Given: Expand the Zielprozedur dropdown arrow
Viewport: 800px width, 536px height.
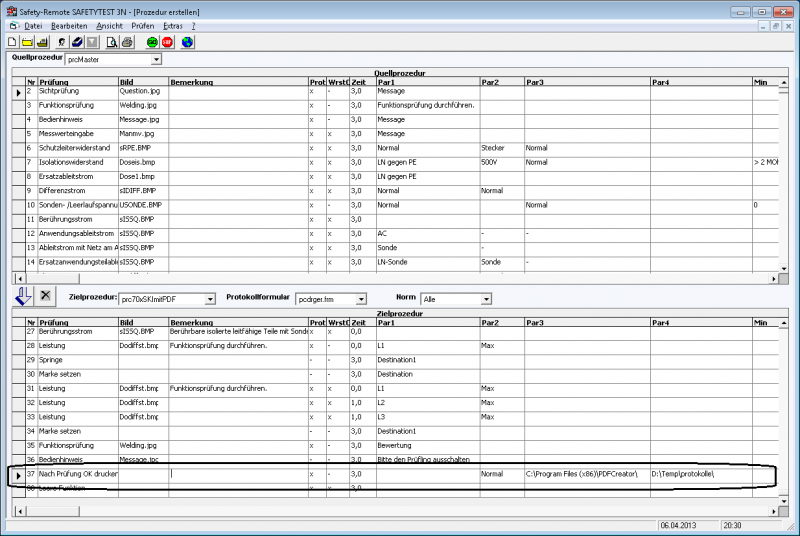Looking at the screenshot, I should coord(210,299).
